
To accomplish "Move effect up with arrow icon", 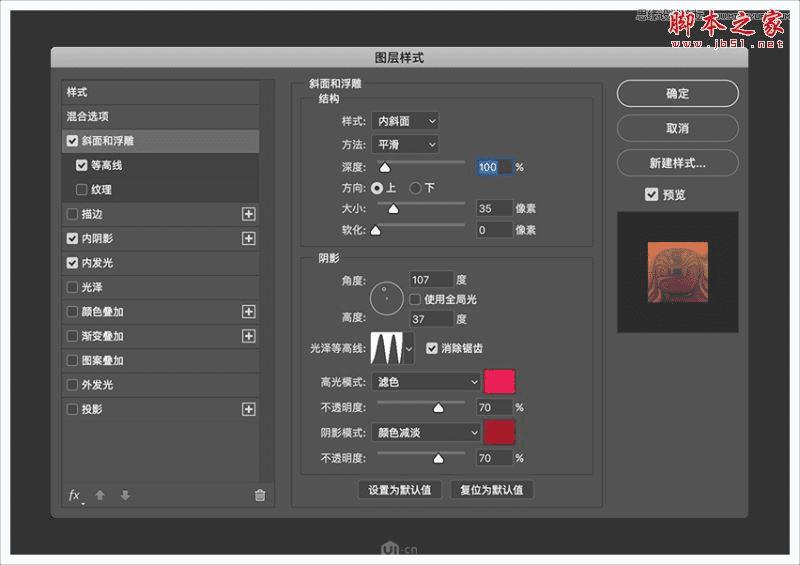I will [x=100, y=495].
